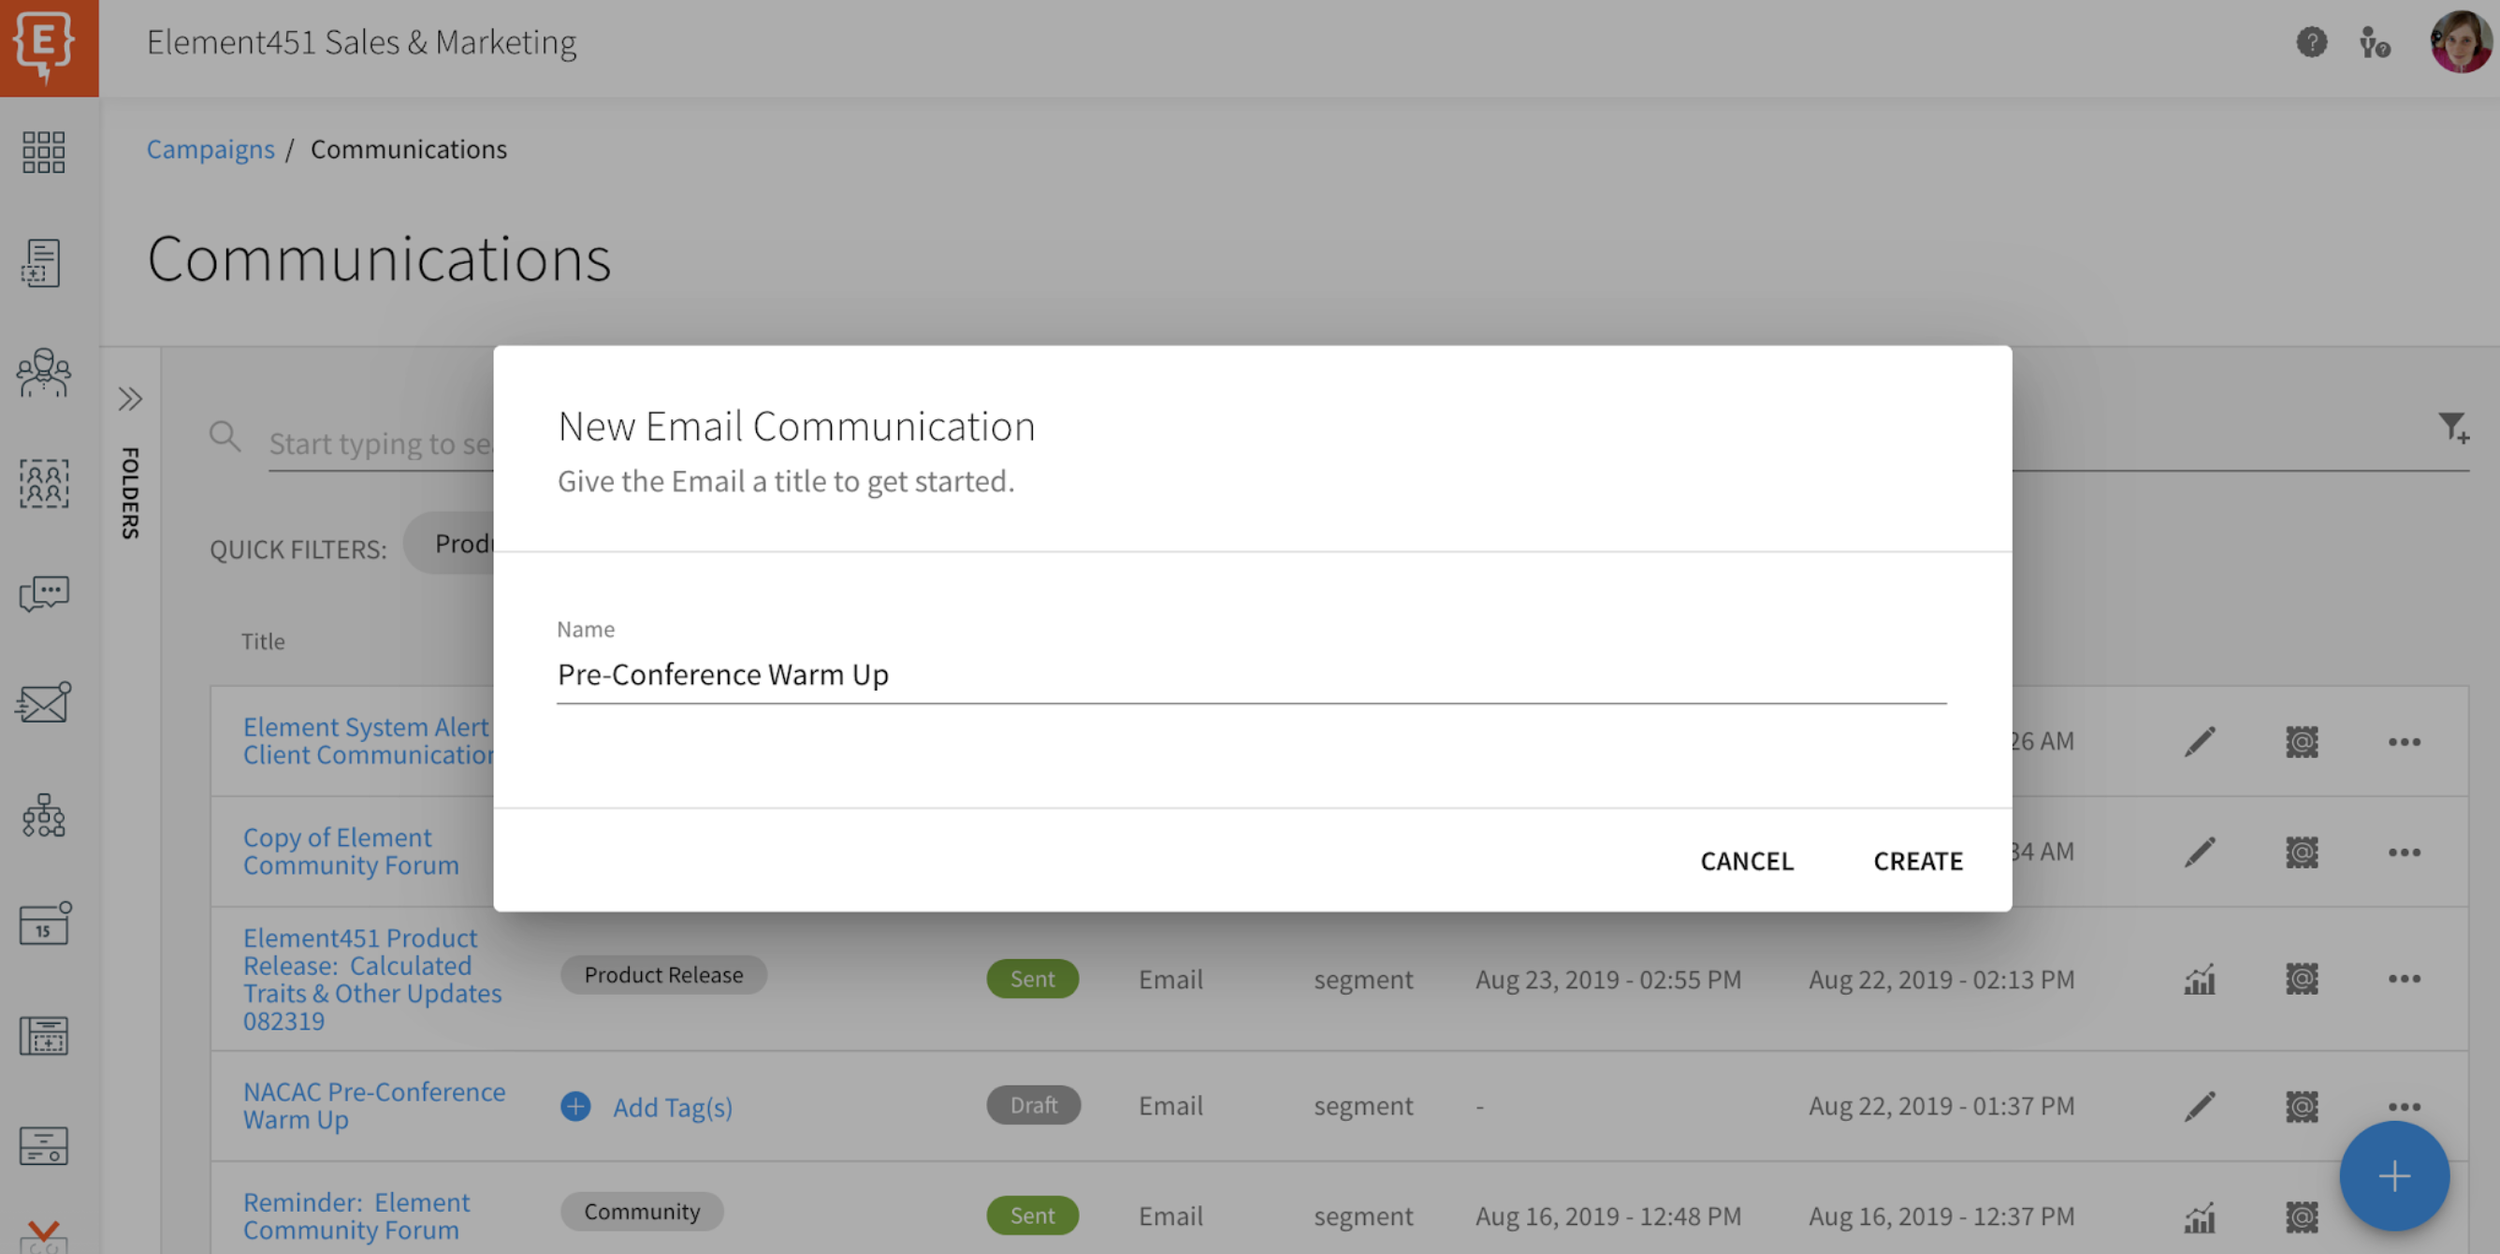
Task: Edit NACAC Pre-Conference Warm Up pencil icon
Action: (2200, 1106)
